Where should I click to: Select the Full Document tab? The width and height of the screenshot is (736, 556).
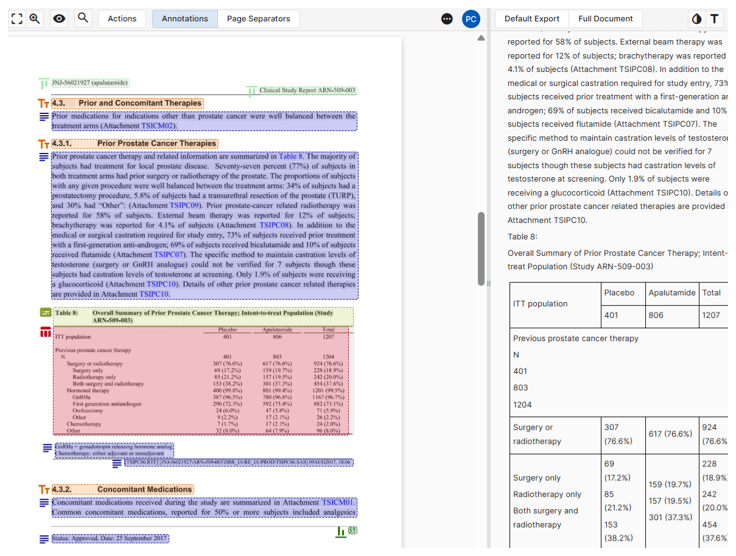tap(605, 18)
